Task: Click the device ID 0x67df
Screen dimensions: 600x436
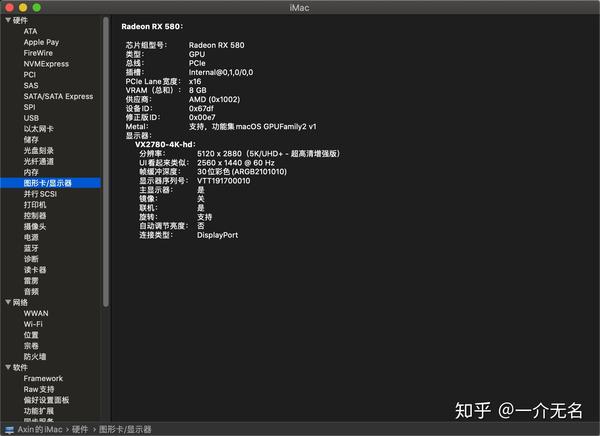Action: point(201,108)
